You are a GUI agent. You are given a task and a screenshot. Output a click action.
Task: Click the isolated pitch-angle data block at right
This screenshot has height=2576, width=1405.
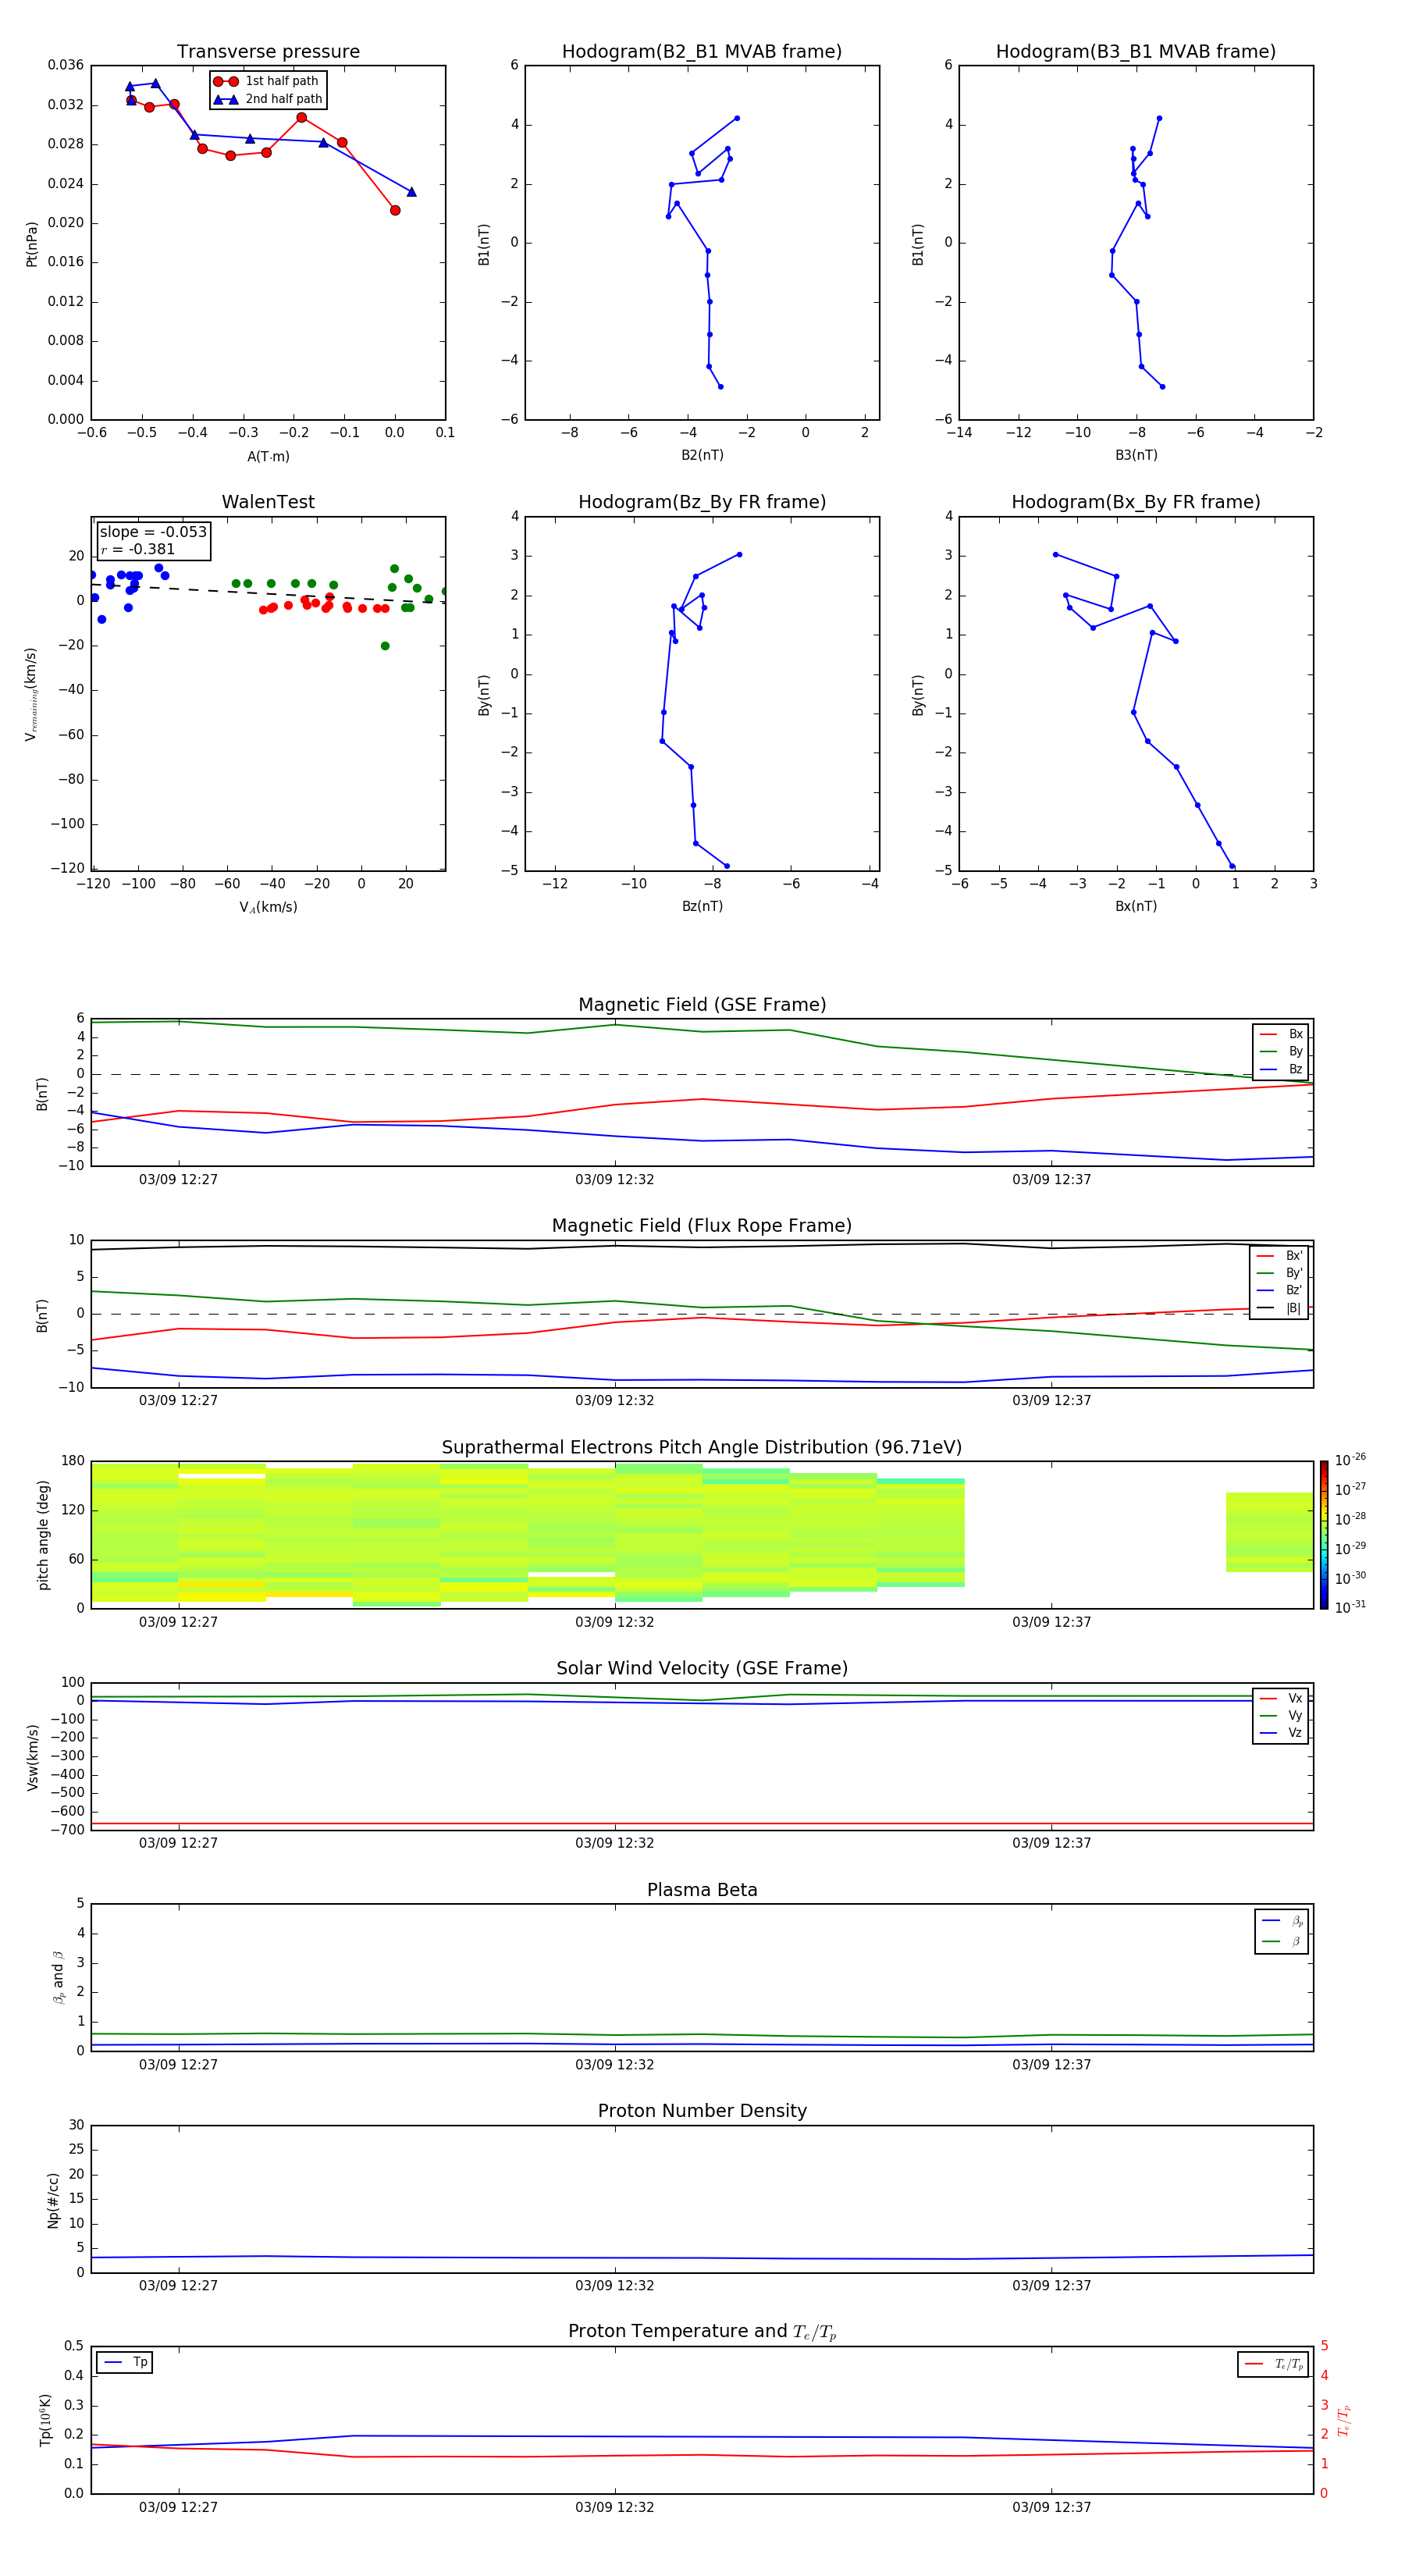tap(1269, 1532)
